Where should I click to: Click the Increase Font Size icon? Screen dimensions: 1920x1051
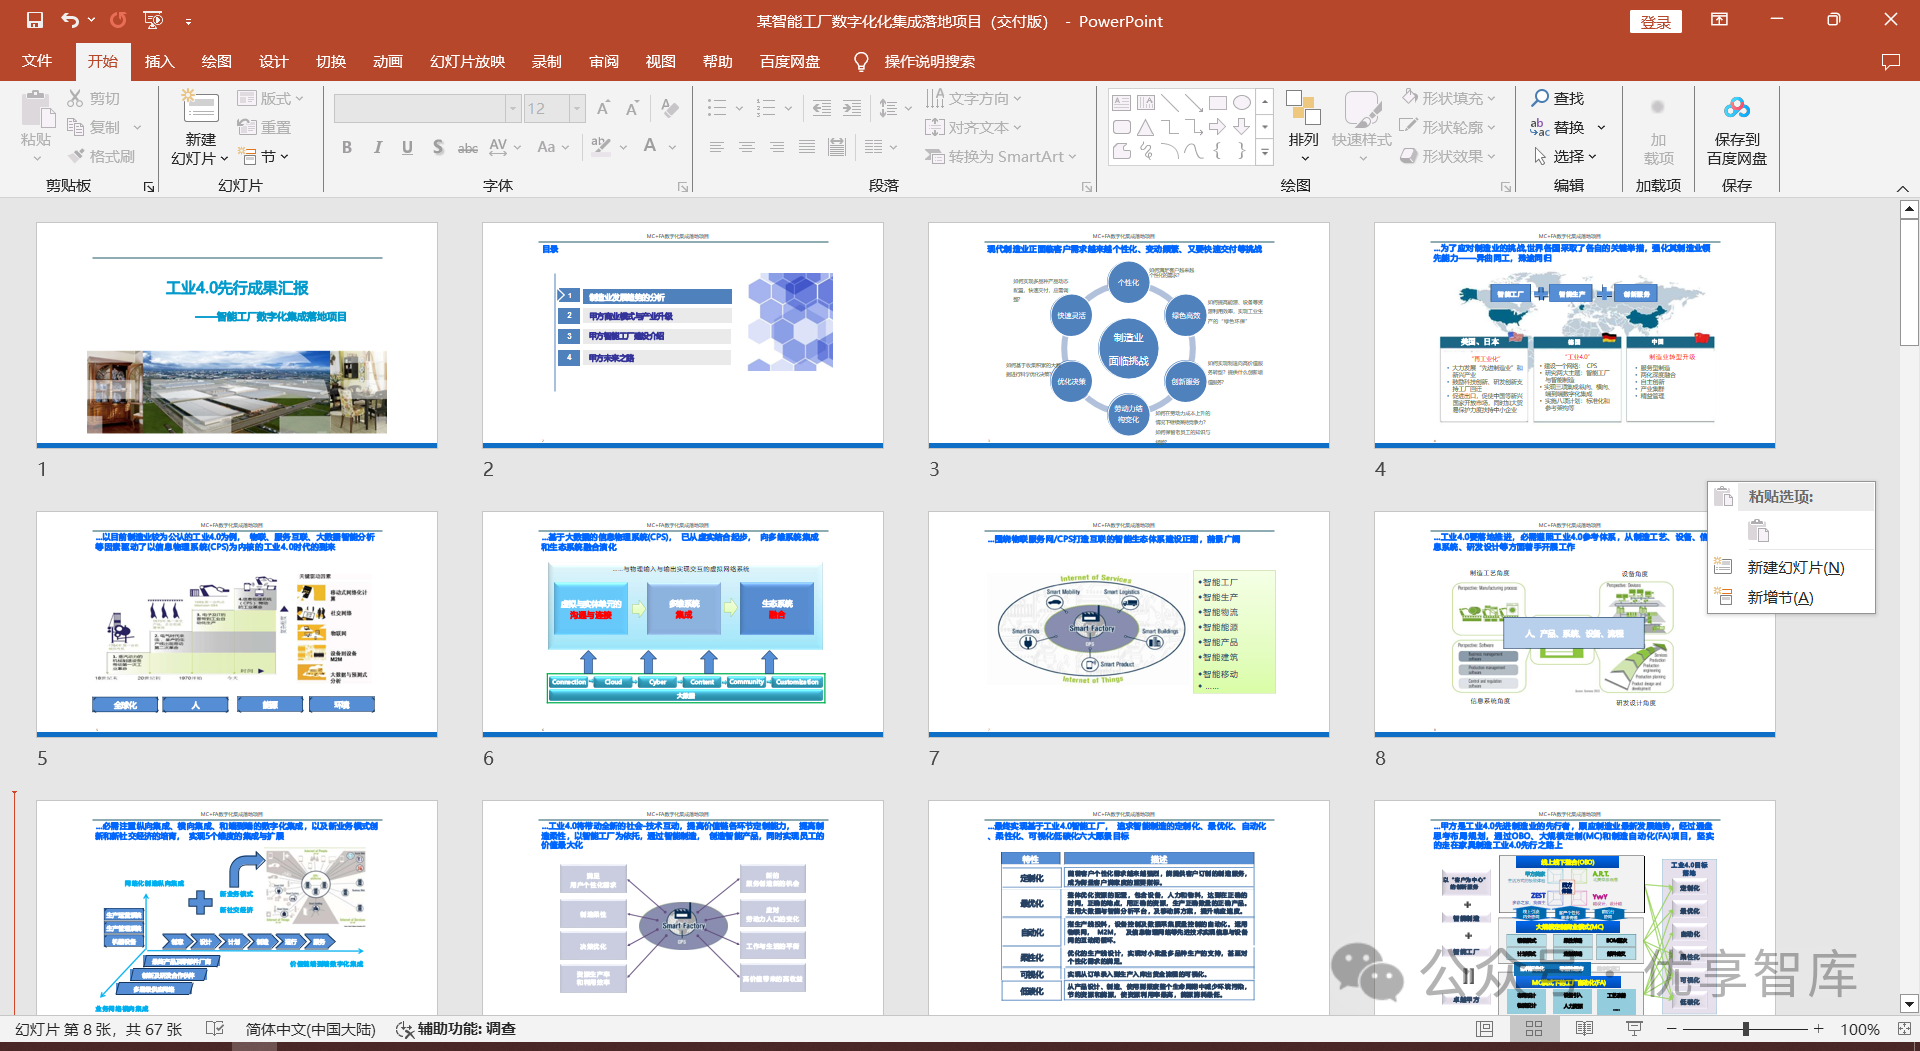coord(603,108)
